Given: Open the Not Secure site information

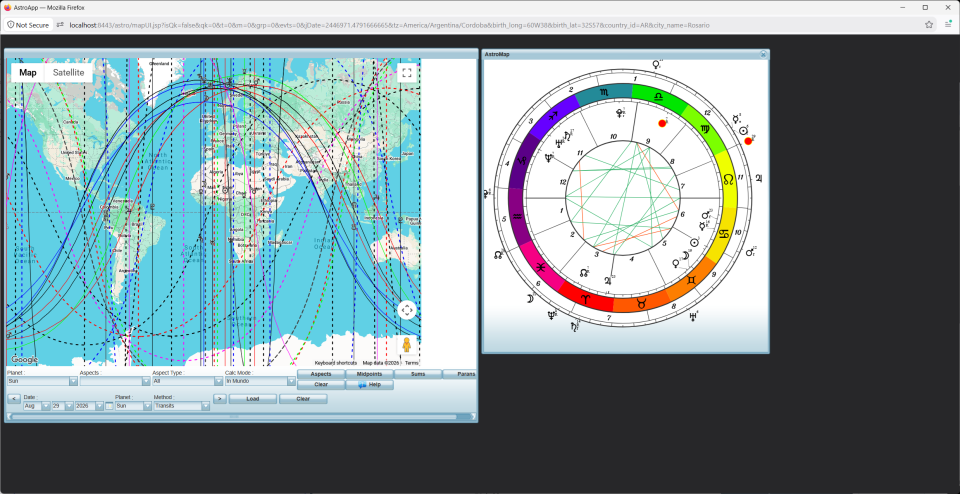Looking at the screenshot, I should [28, 25].
